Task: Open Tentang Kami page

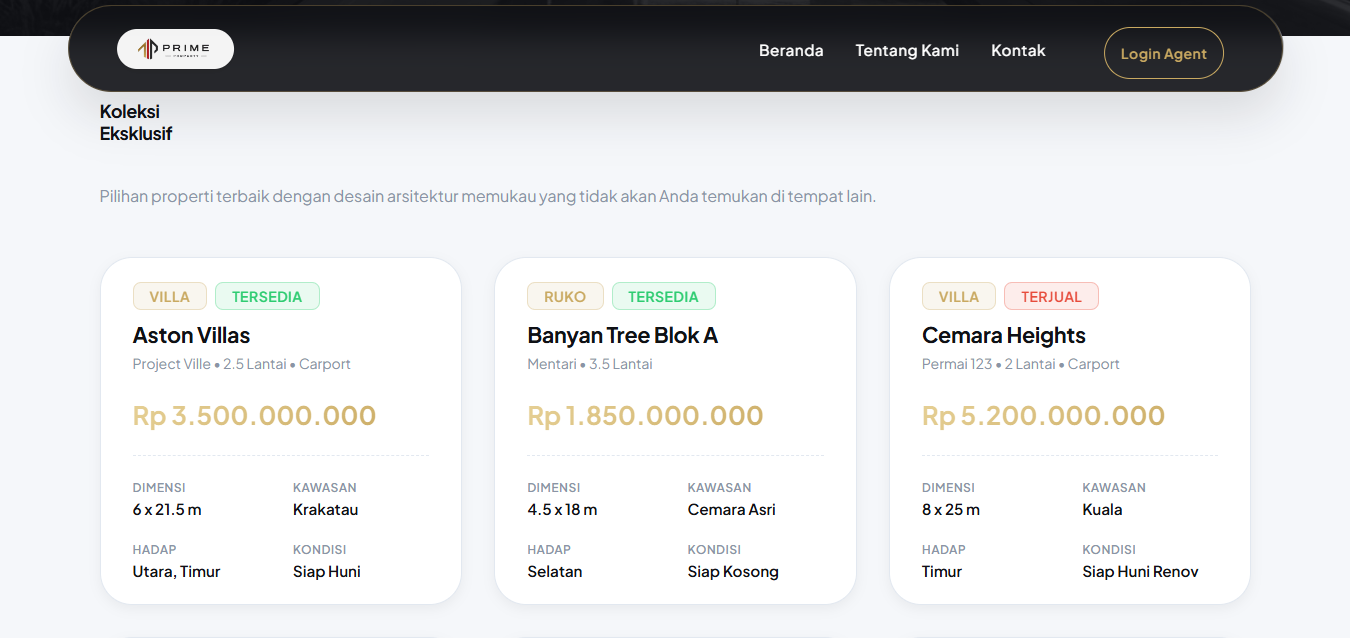Action: 907,50
